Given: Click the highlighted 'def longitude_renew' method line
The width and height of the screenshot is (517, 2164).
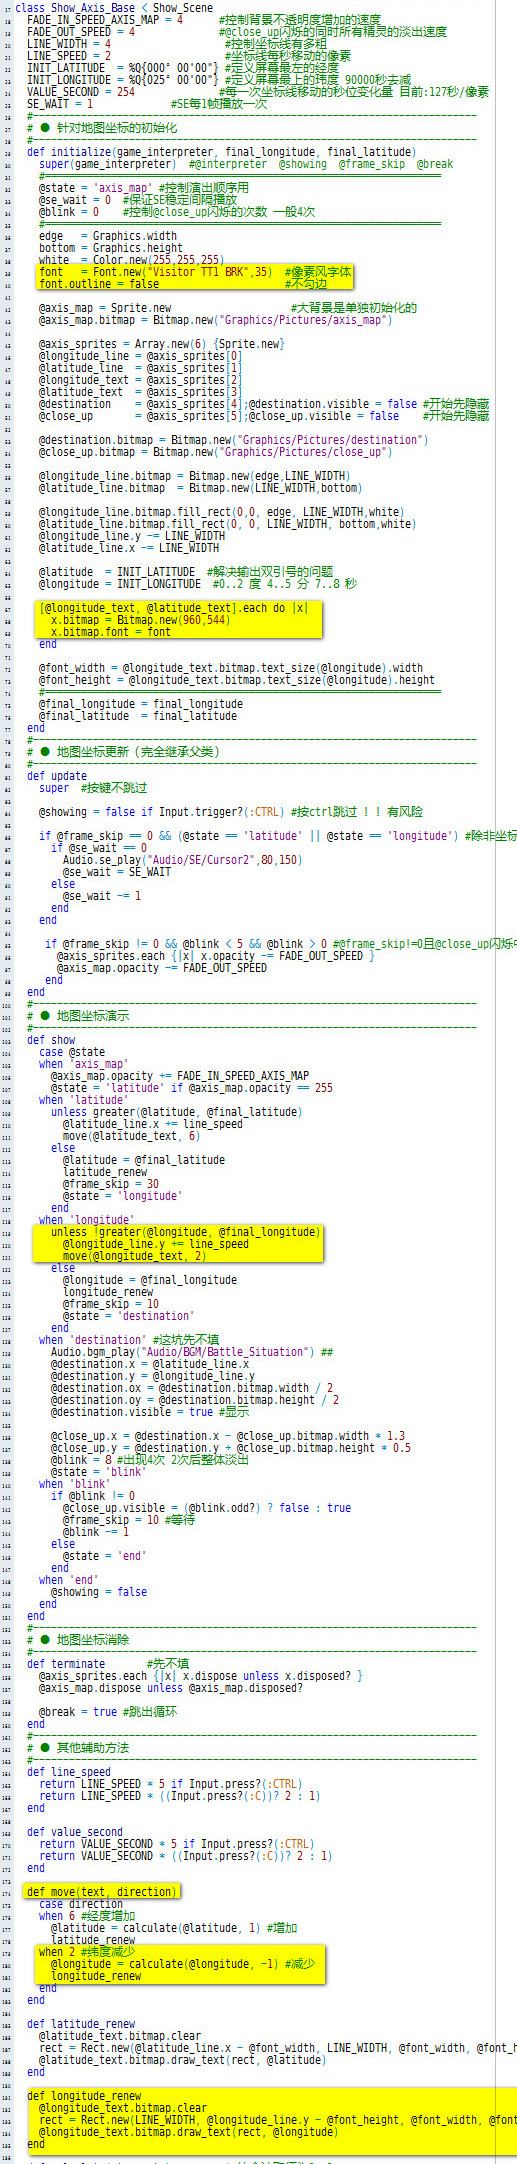Looking at the screenshot, I should (84, 2096).
